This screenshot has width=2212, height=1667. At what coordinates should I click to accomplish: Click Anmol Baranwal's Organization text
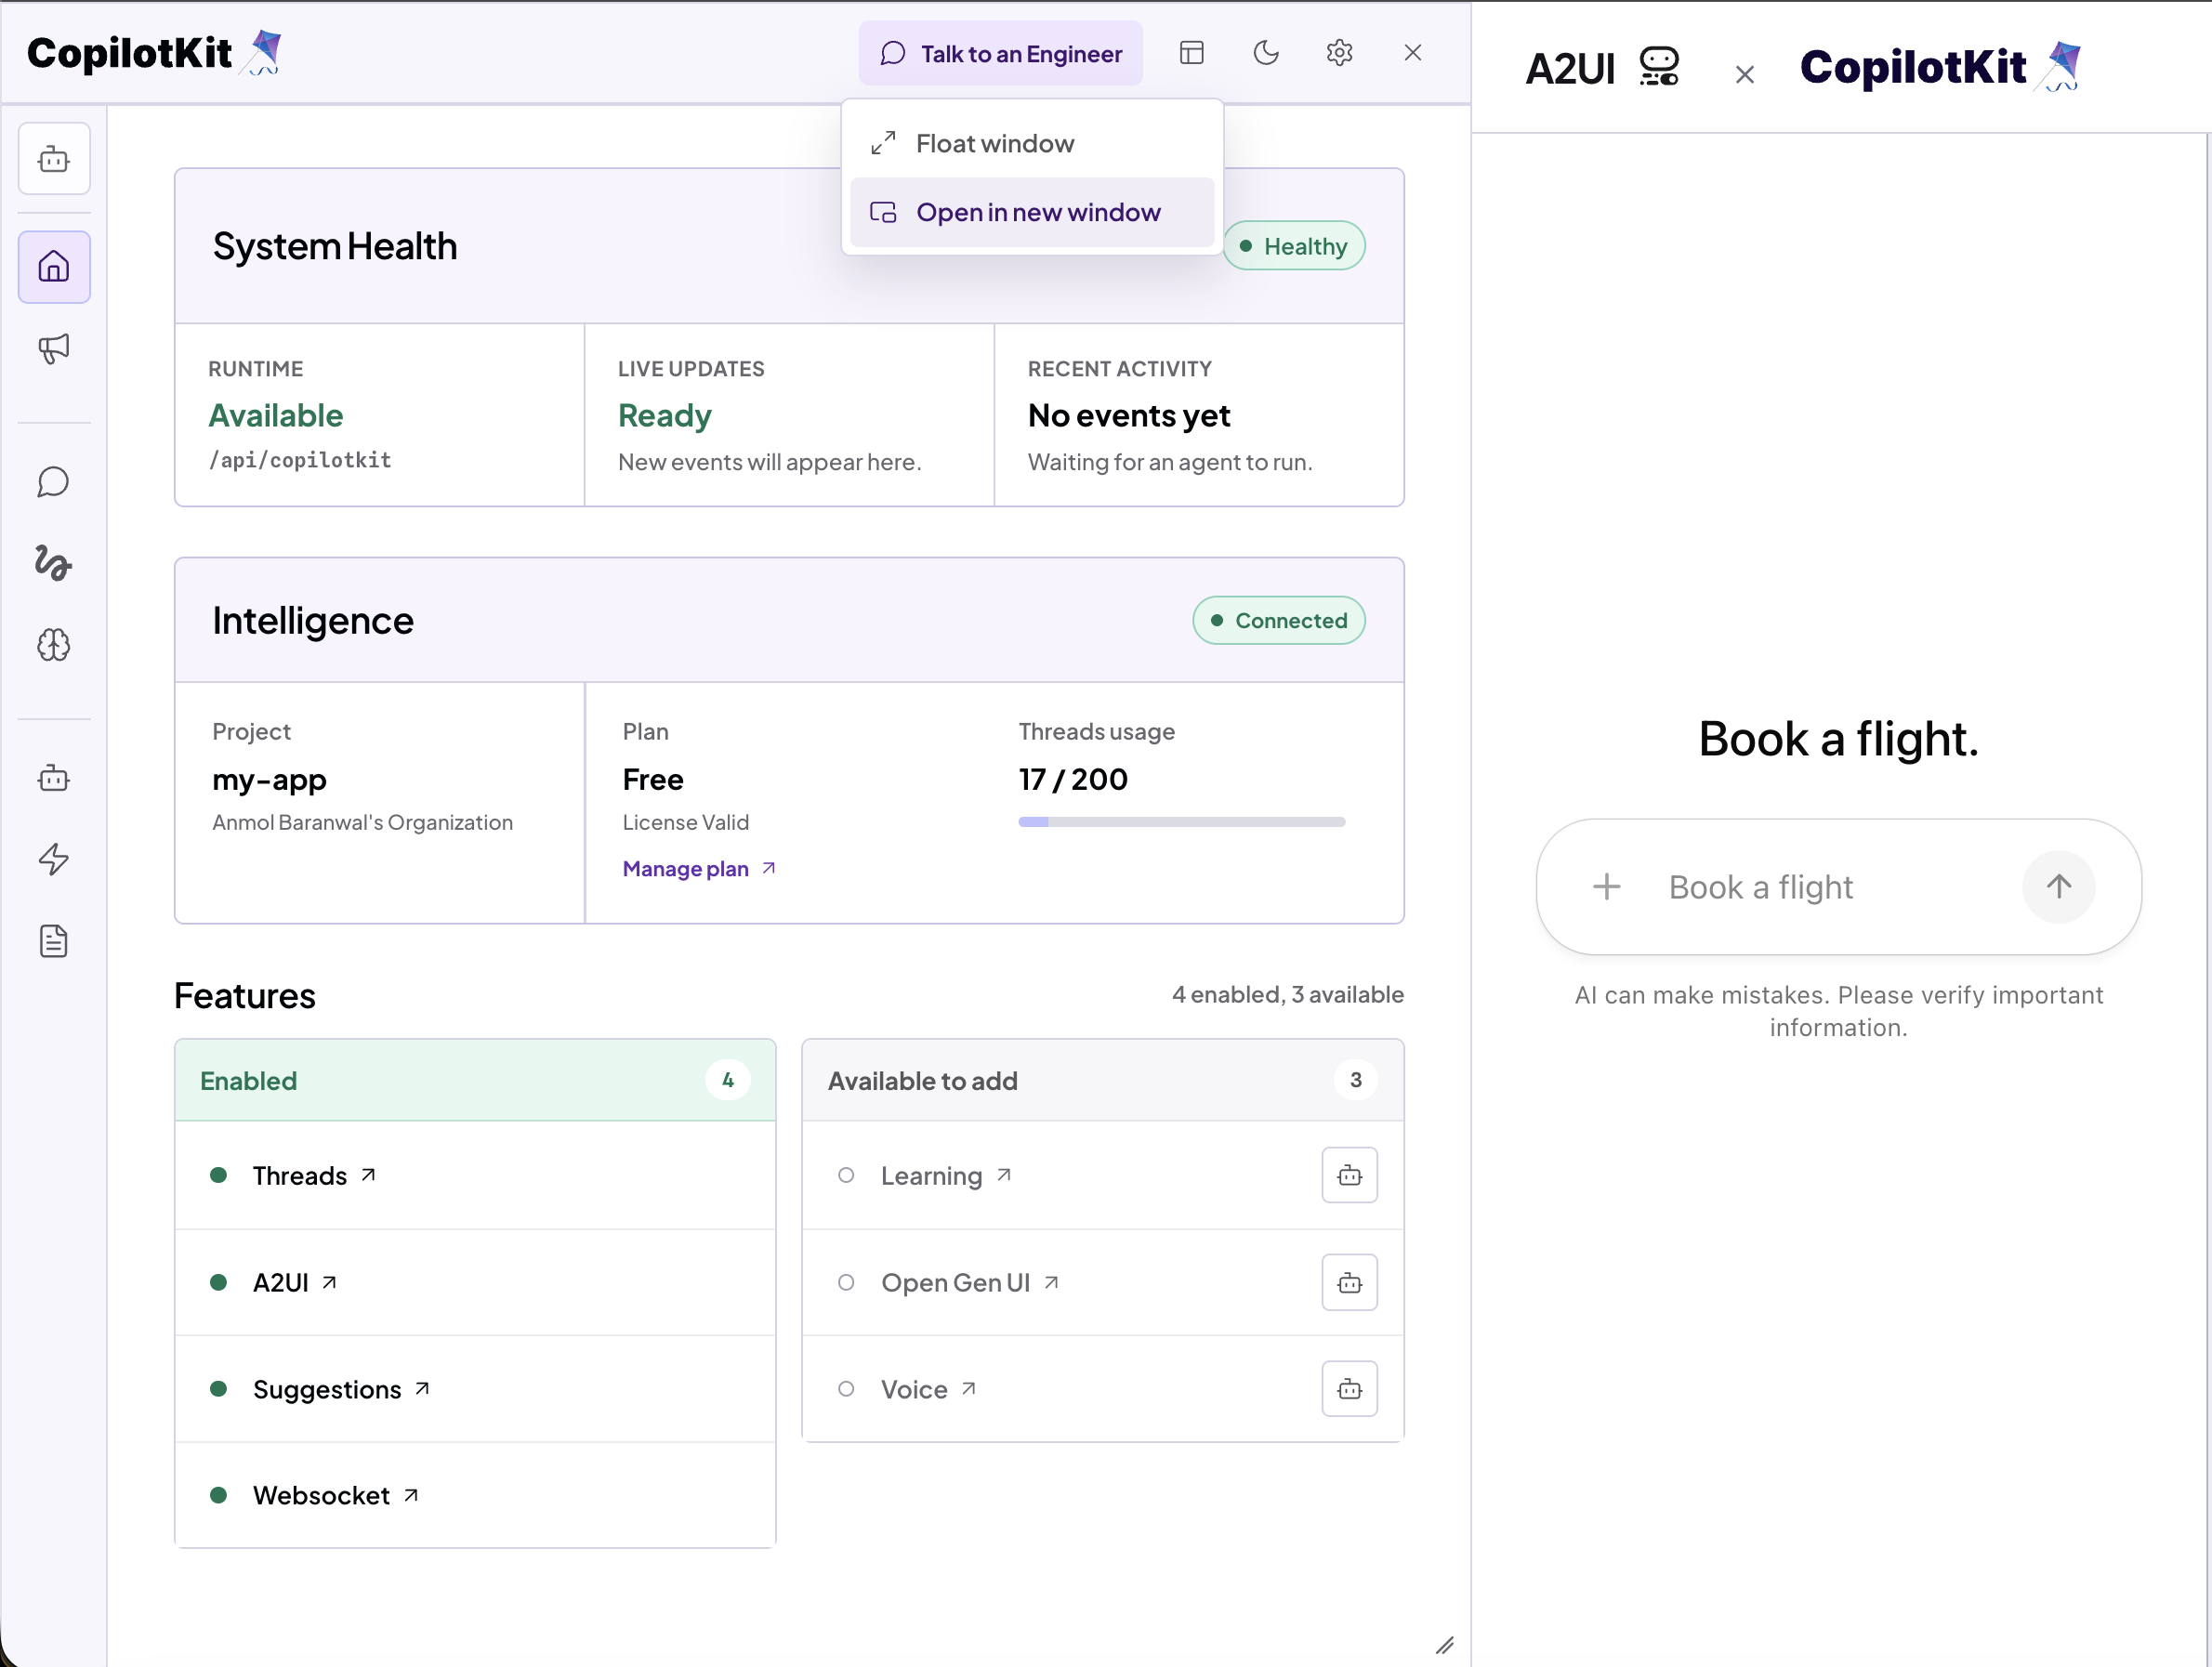pyautogui.click(x=362, y=822)
